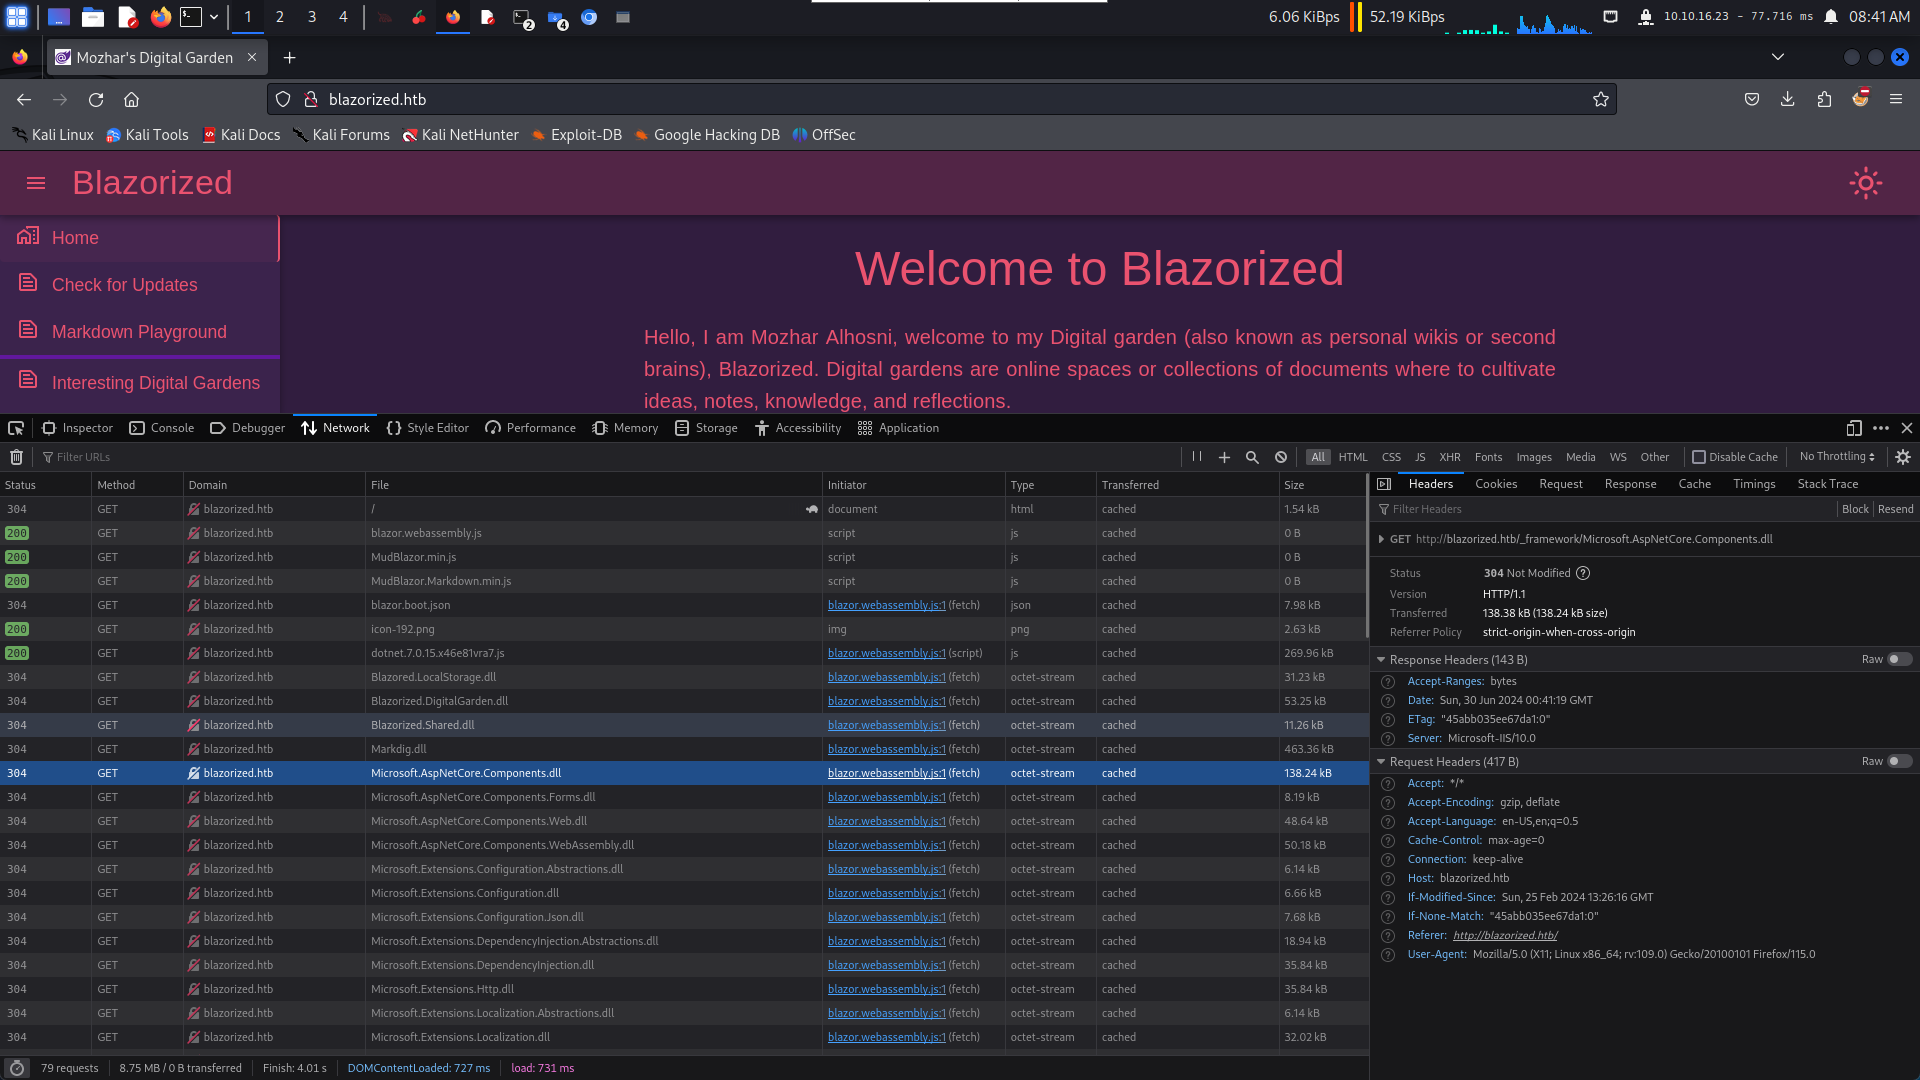Image resolution: width=1920 pixels, height=1080 pixels.
Task: Select the Markdig.dll request row
Action: 684,749
